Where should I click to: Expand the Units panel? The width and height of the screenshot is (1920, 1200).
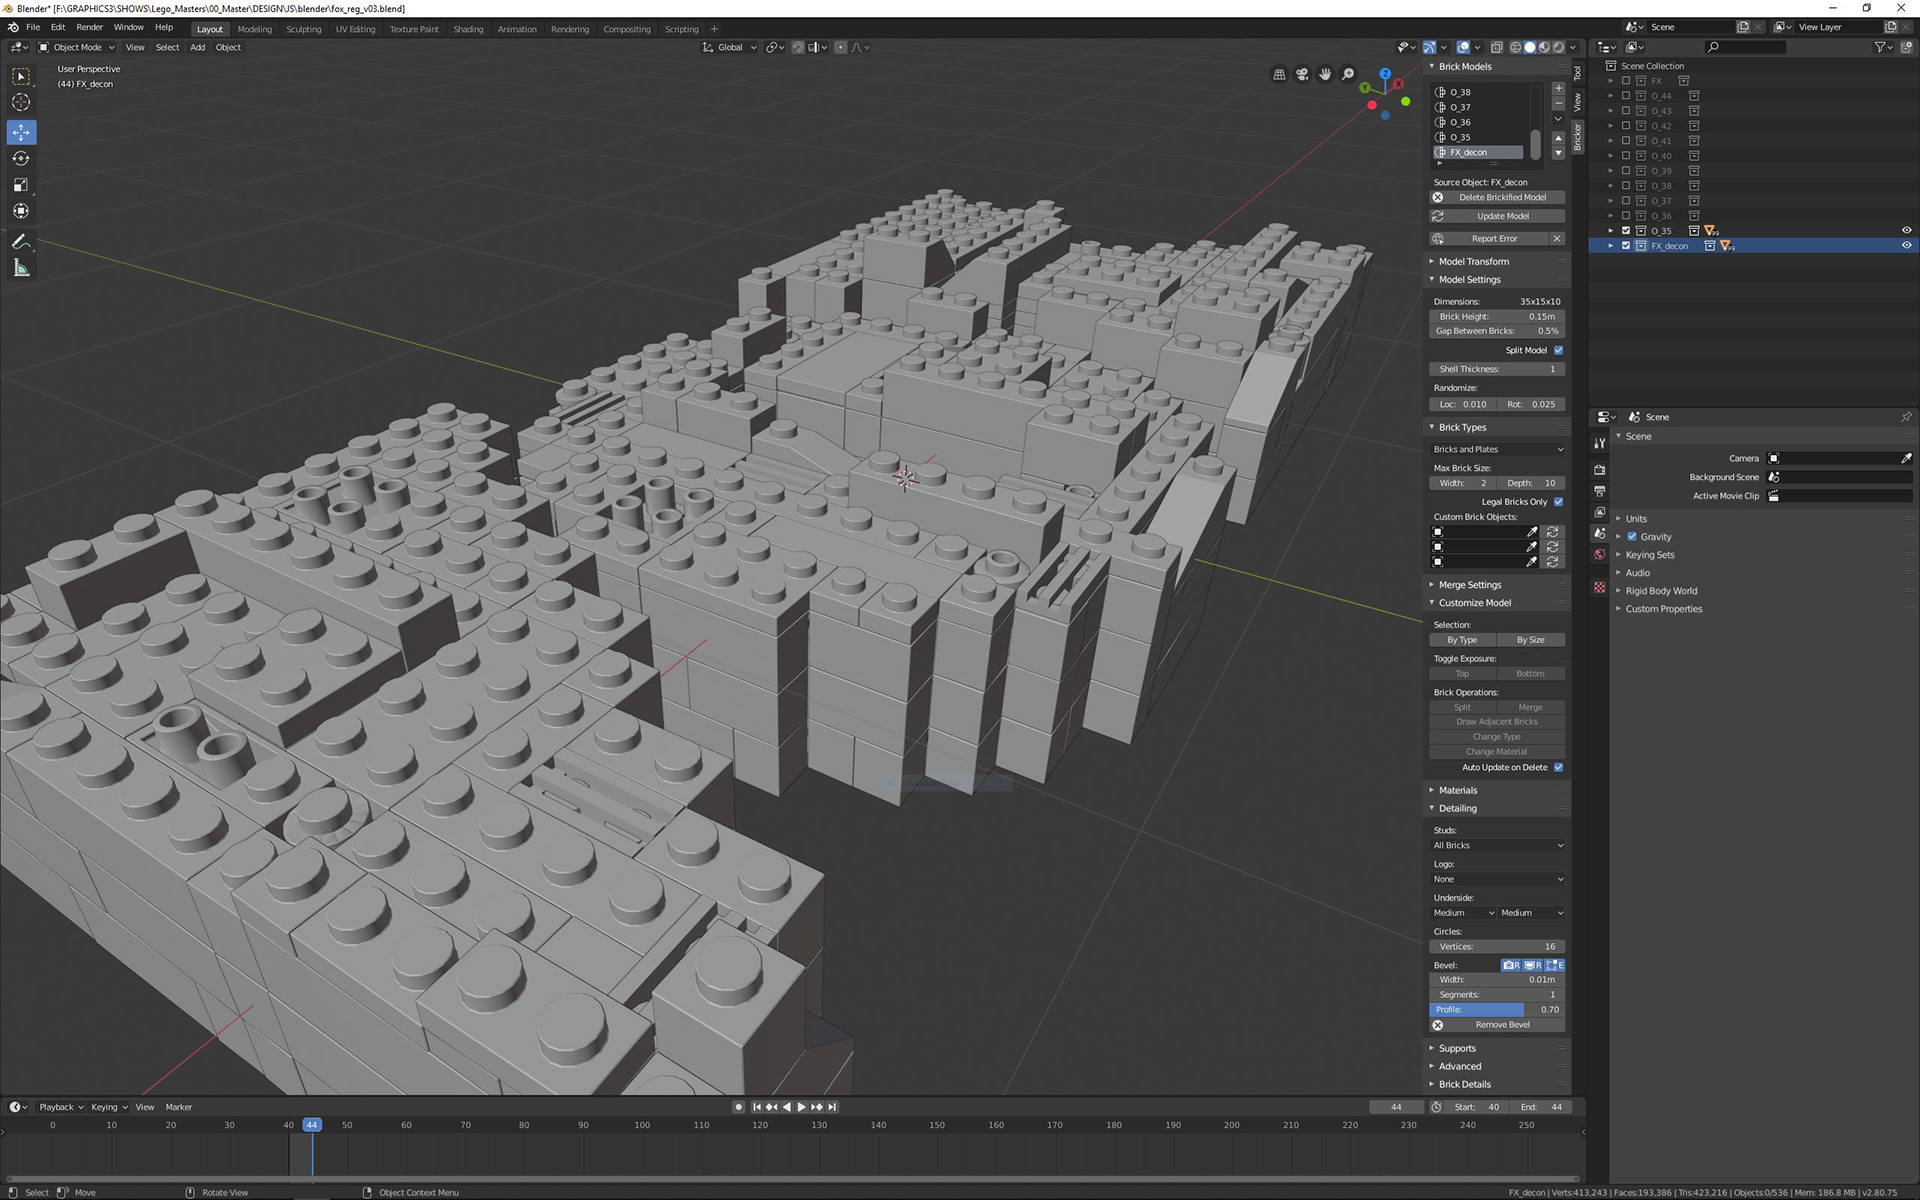point(1635,519)
